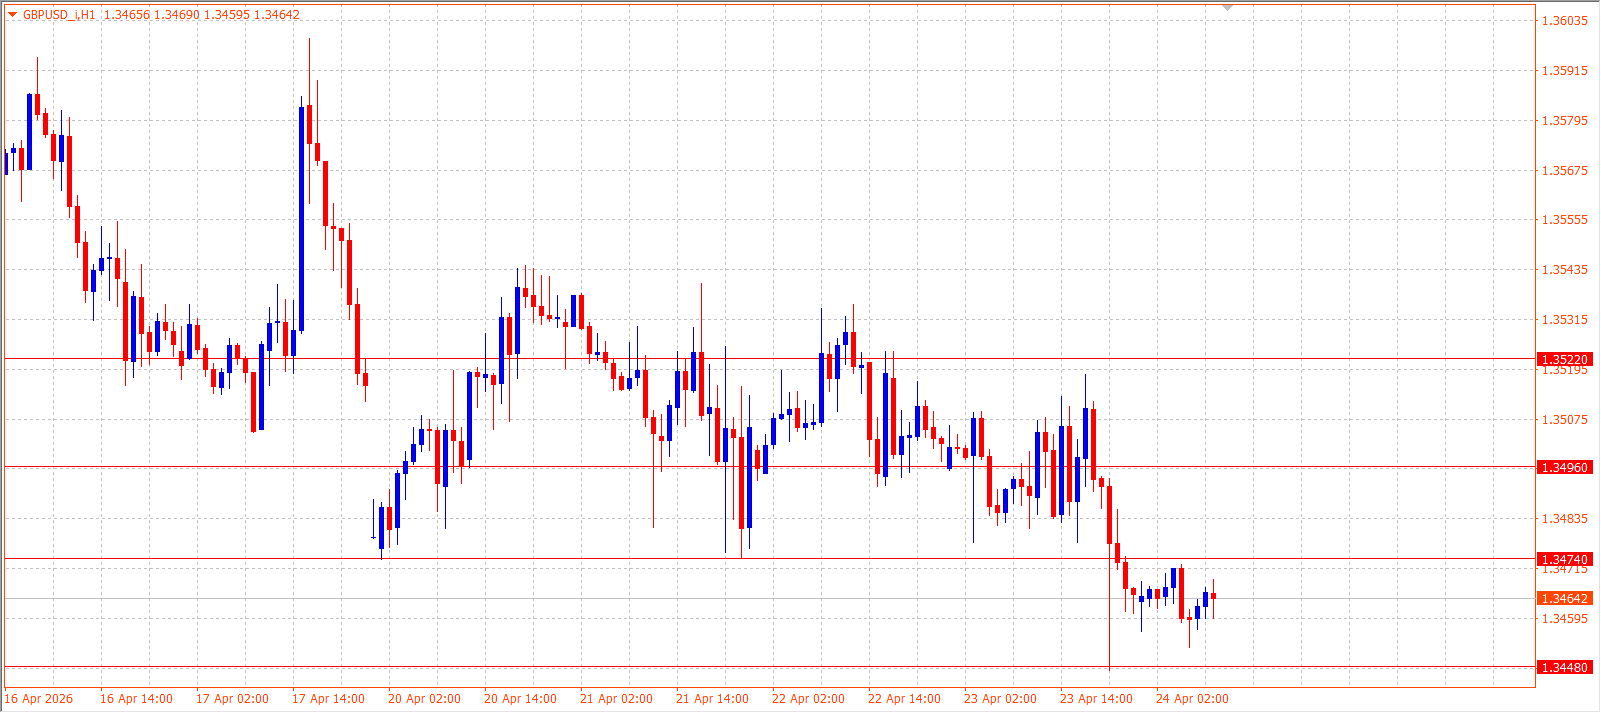This screenshot has height=713, width=1601.
Task: Click the 16 Apr 14:00 time label
Action: tap(136, 699)
